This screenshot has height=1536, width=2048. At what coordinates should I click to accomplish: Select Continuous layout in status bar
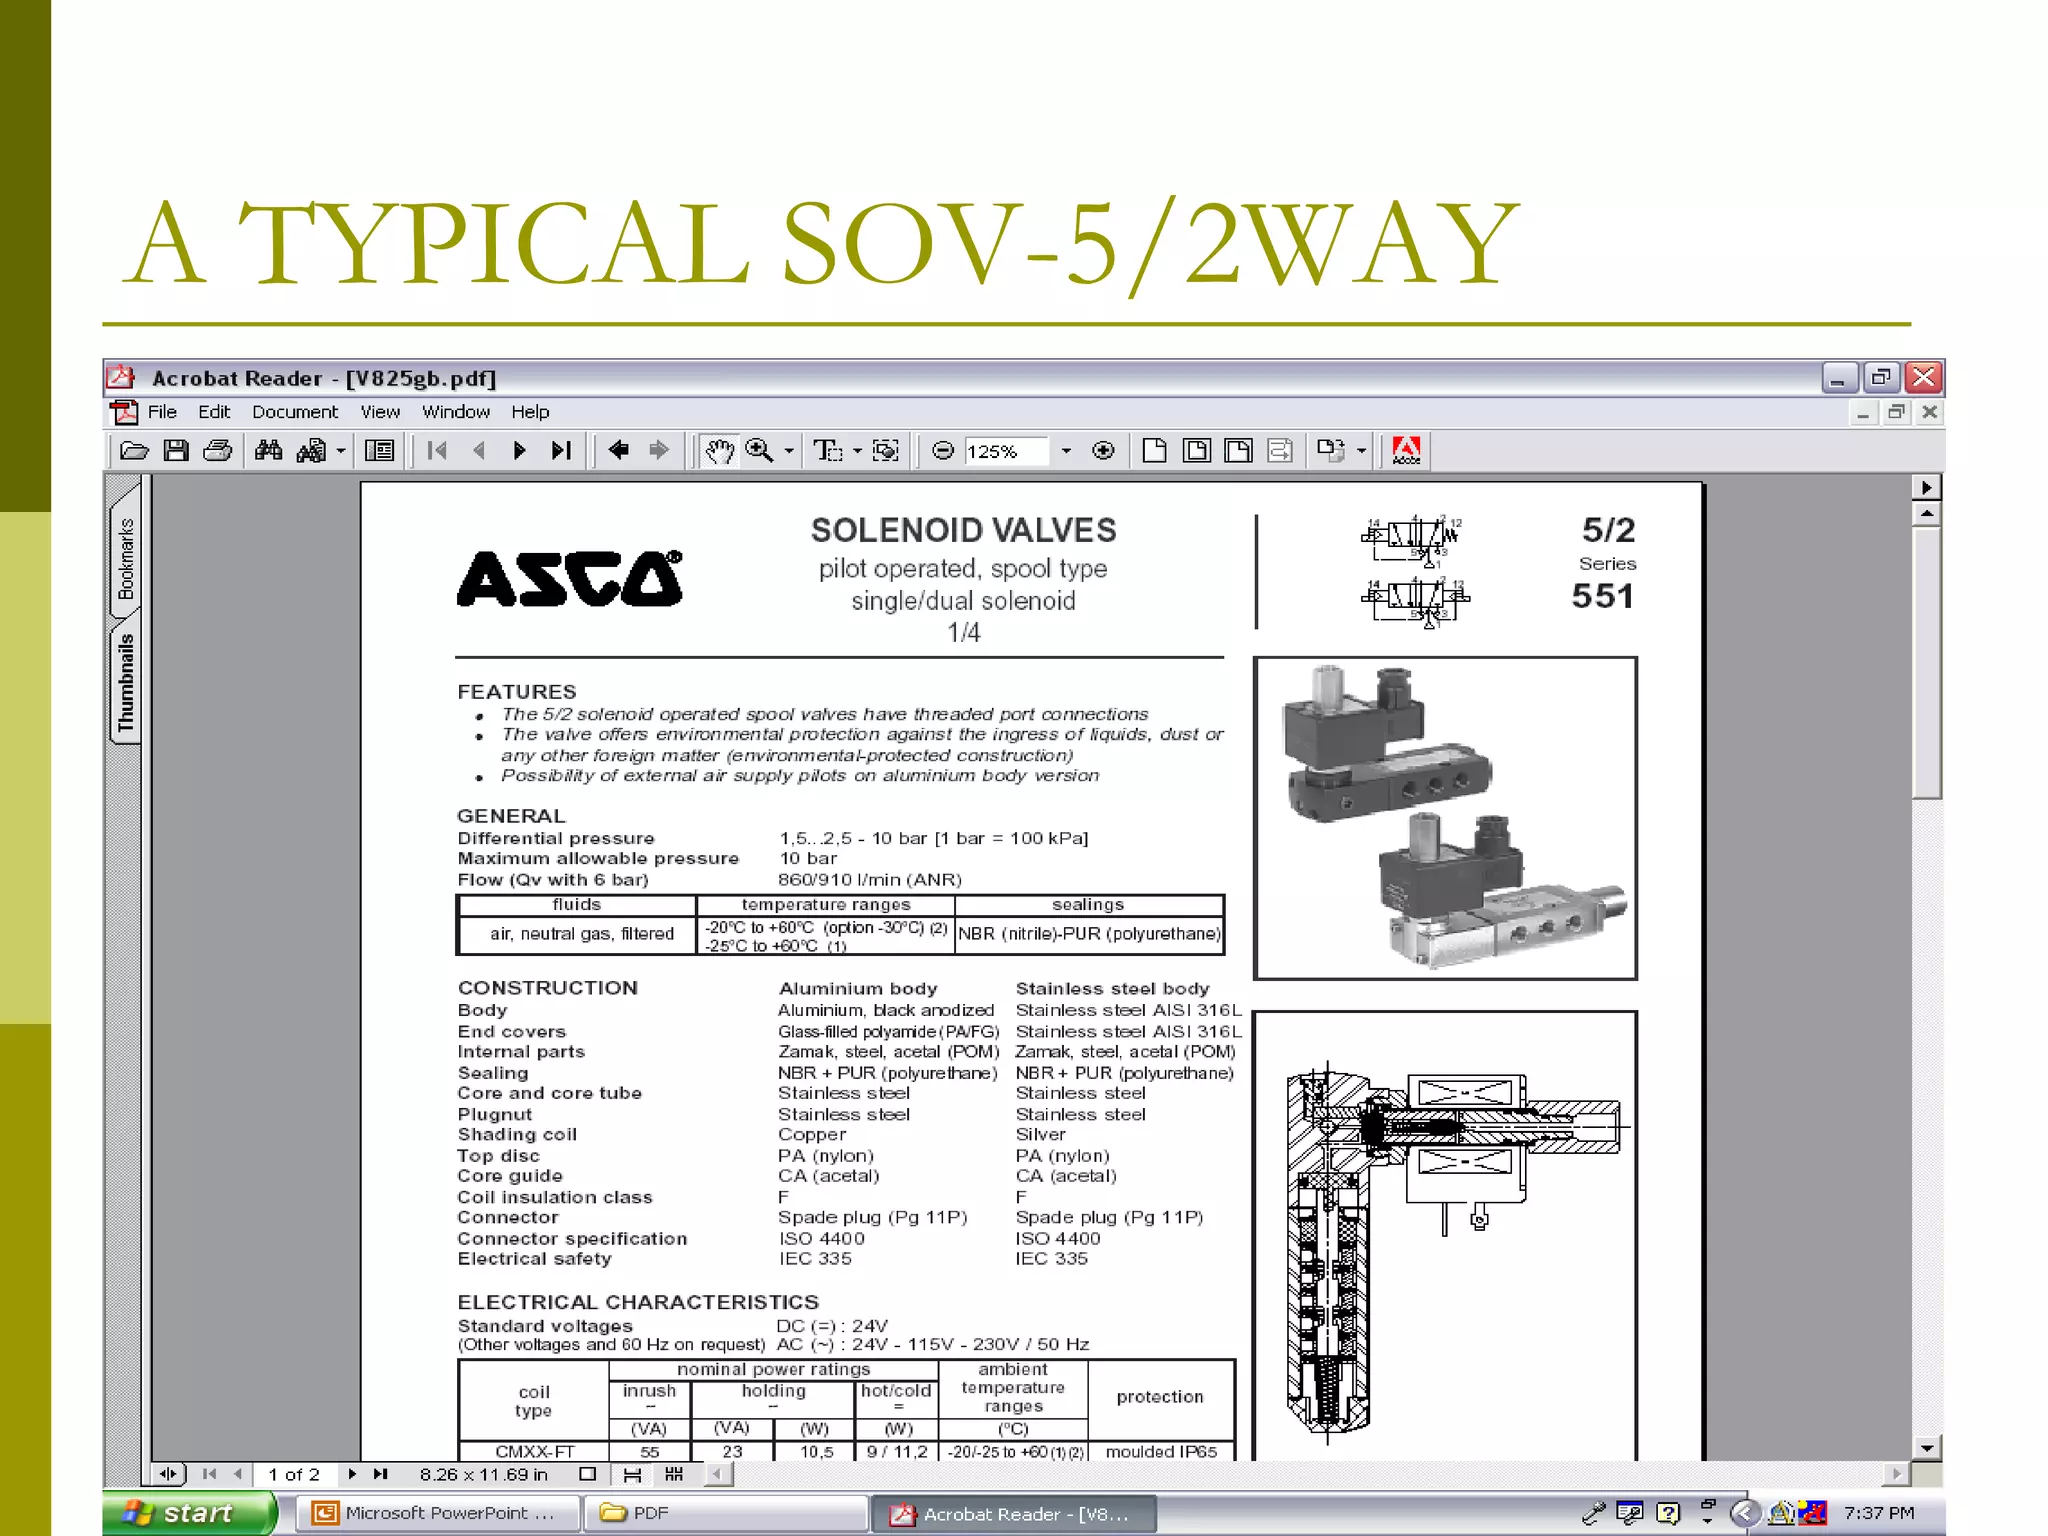pos(632,1474)
